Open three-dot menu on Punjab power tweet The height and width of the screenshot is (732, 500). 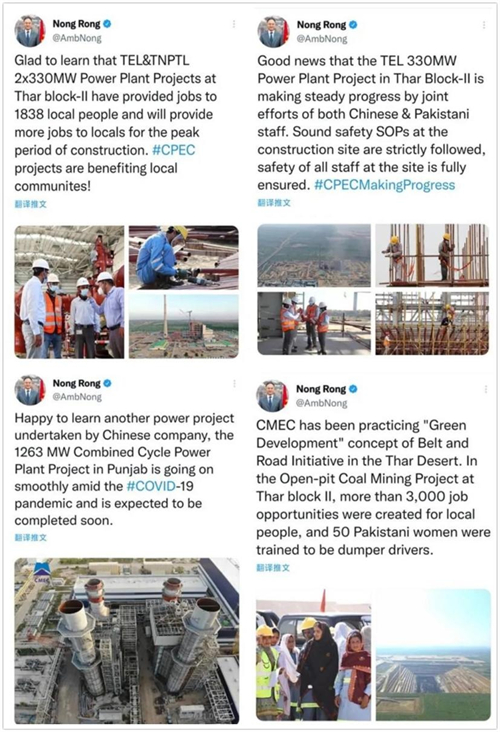tap(234, 384)
